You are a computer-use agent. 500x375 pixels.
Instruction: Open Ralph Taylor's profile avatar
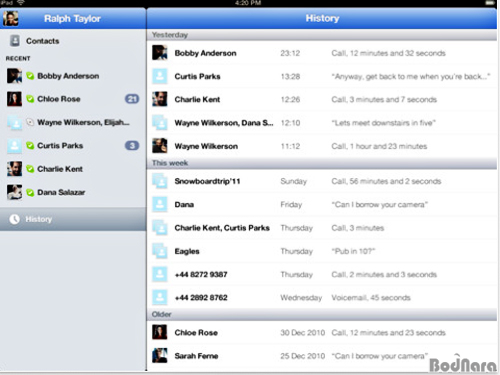click(10, 18)
